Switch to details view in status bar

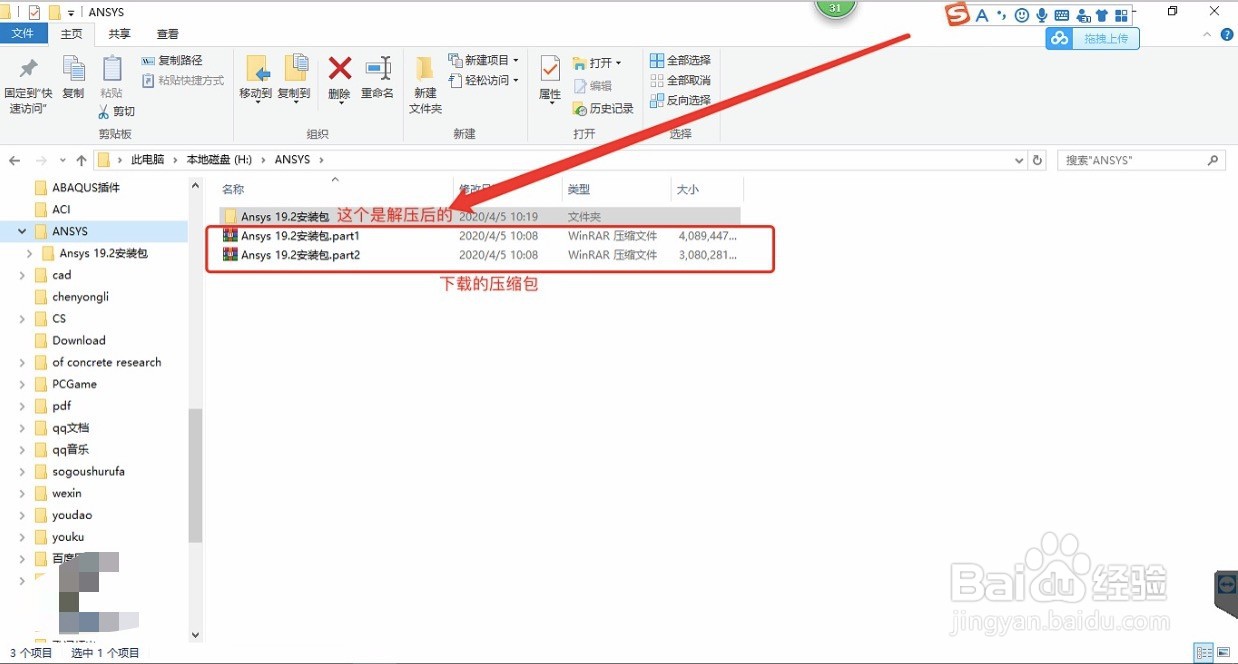(x=1205, y=652)
